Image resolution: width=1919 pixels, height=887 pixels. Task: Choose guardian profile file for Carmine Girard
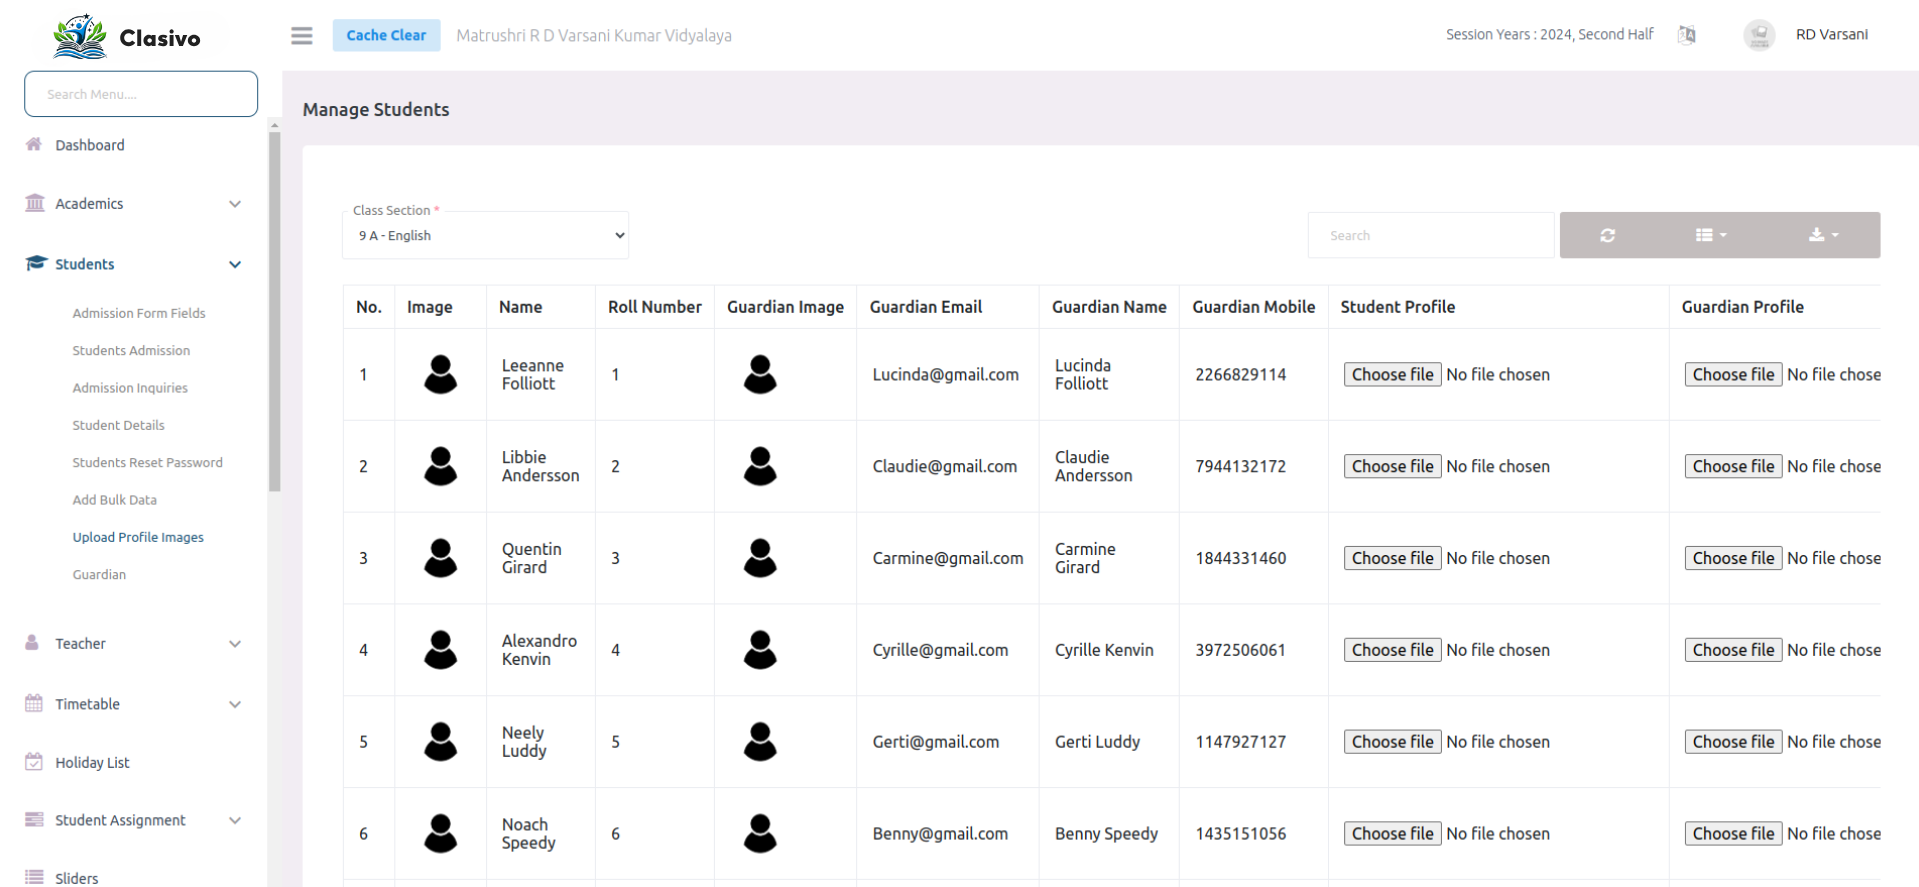coord(1733,558)
